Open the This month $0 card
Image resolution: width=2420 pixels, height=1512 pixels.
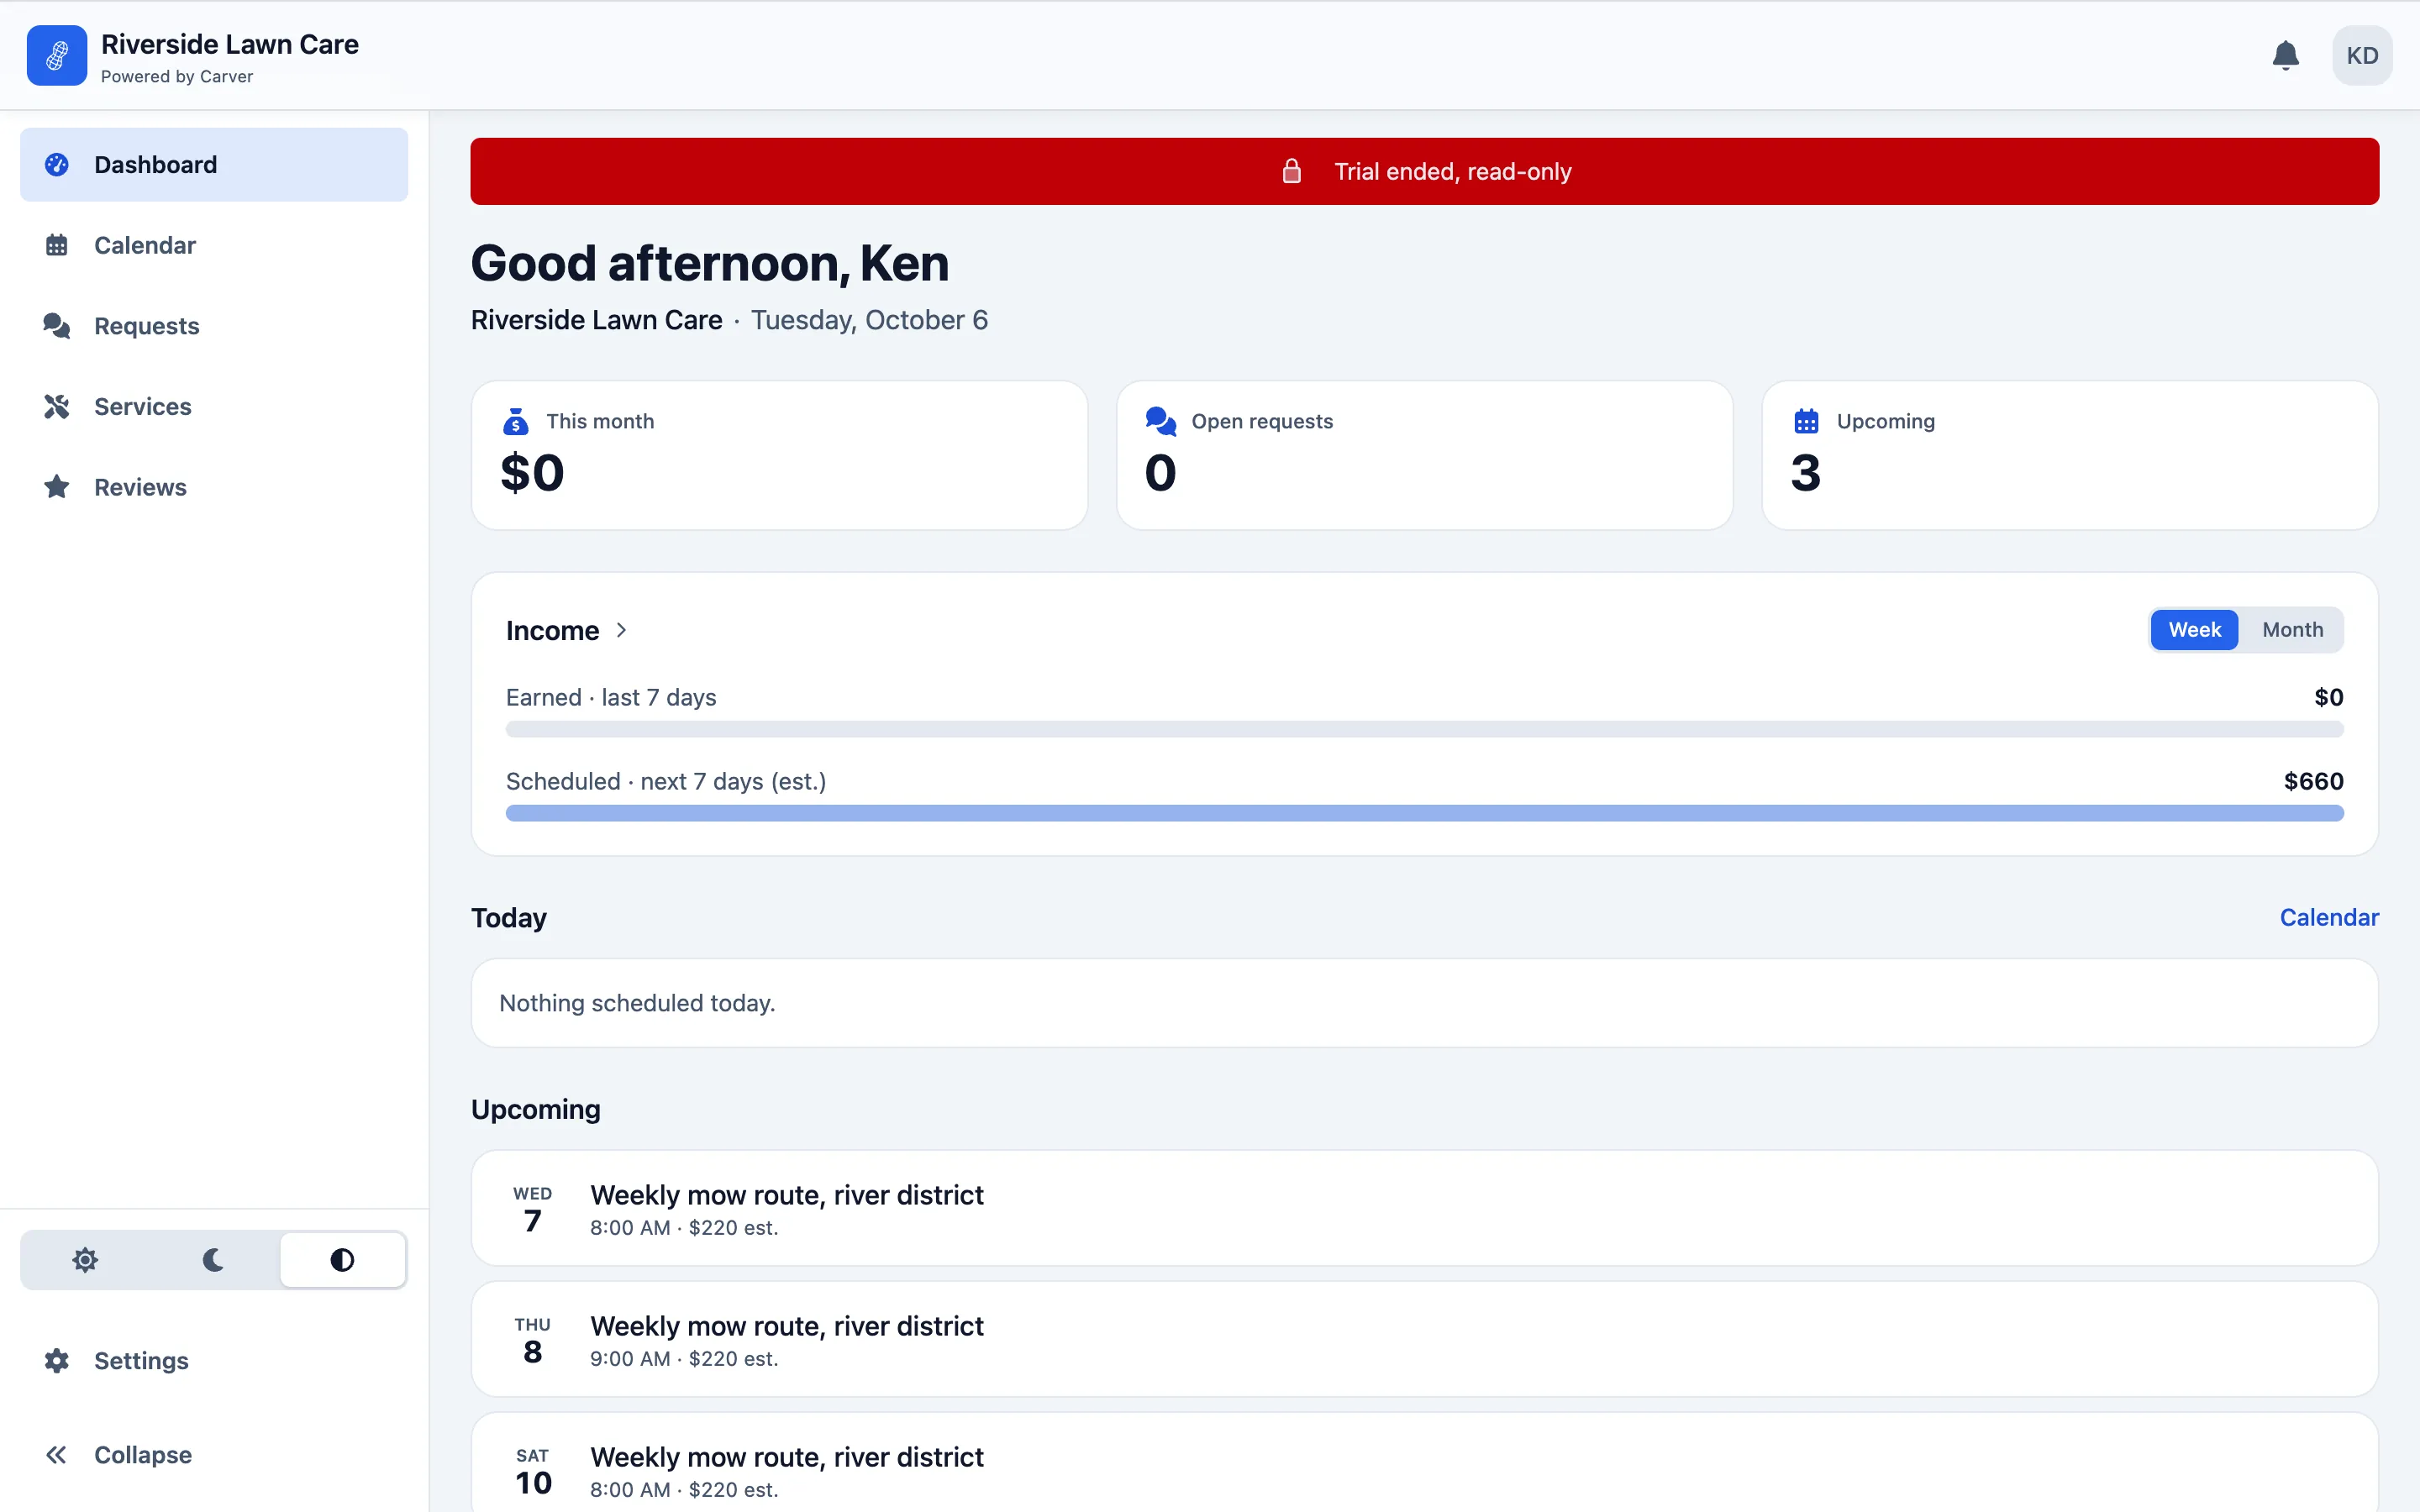pyautogui.click(x=780, y=455)
